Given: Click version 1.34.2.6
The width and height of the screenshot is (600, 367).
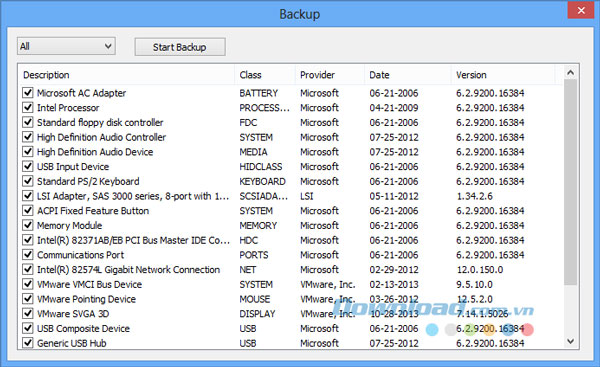Looking at the screenshot, I should 475,196.
